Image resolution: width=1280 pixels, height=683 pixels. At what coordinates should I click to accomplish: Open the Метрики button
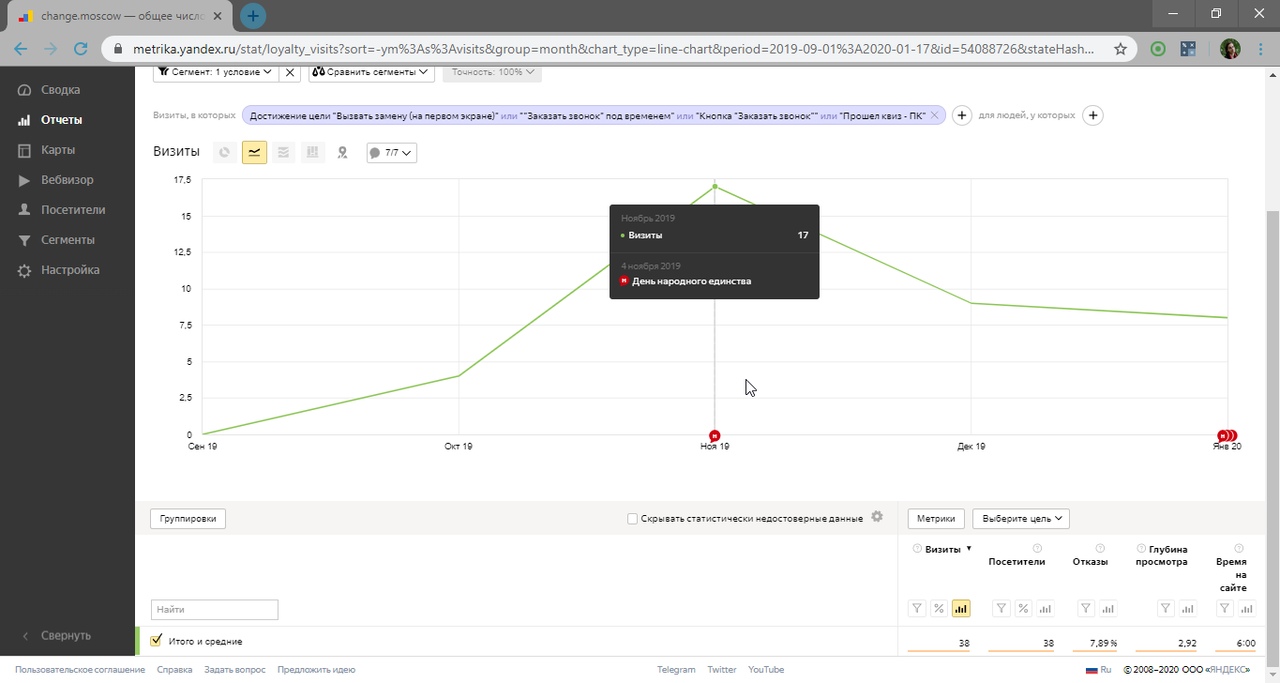coord(936,518)
